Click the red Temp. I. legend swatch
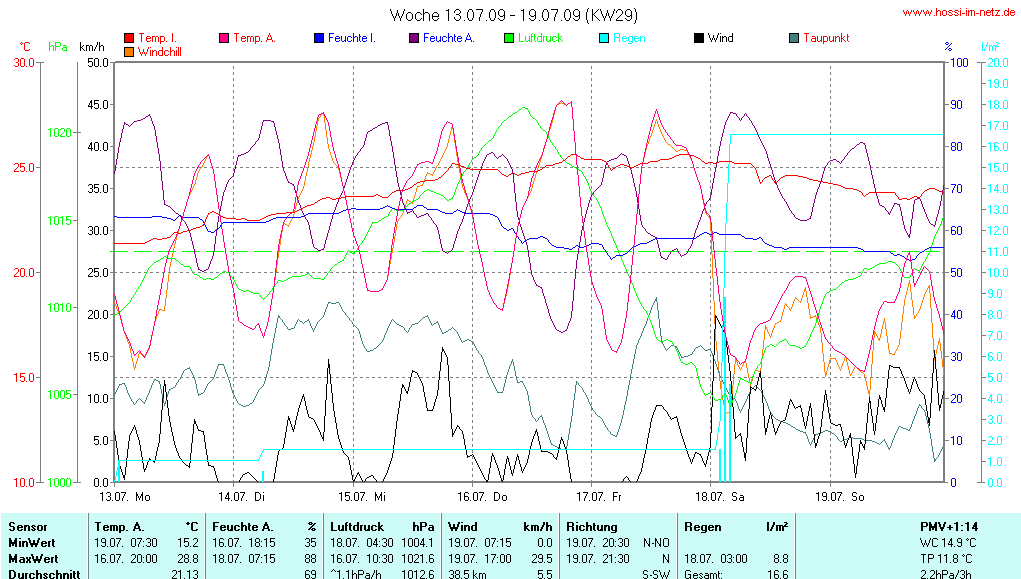The width and height of the screenshot is (1021, 579). point(129,38)
